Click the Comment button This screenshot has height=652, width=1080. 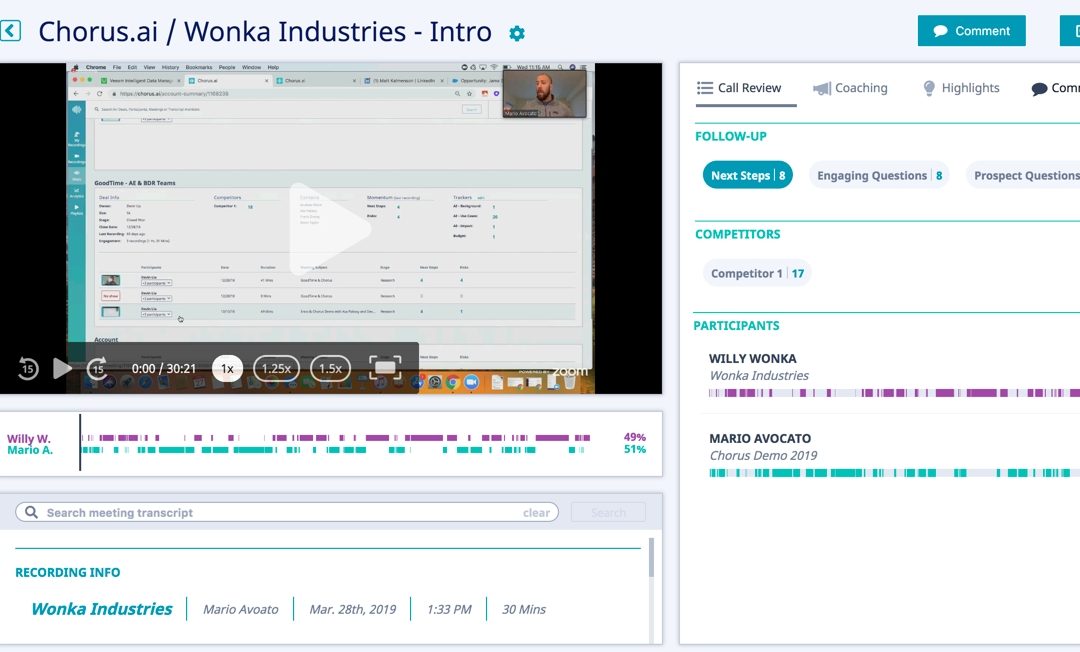pos(971,31)
